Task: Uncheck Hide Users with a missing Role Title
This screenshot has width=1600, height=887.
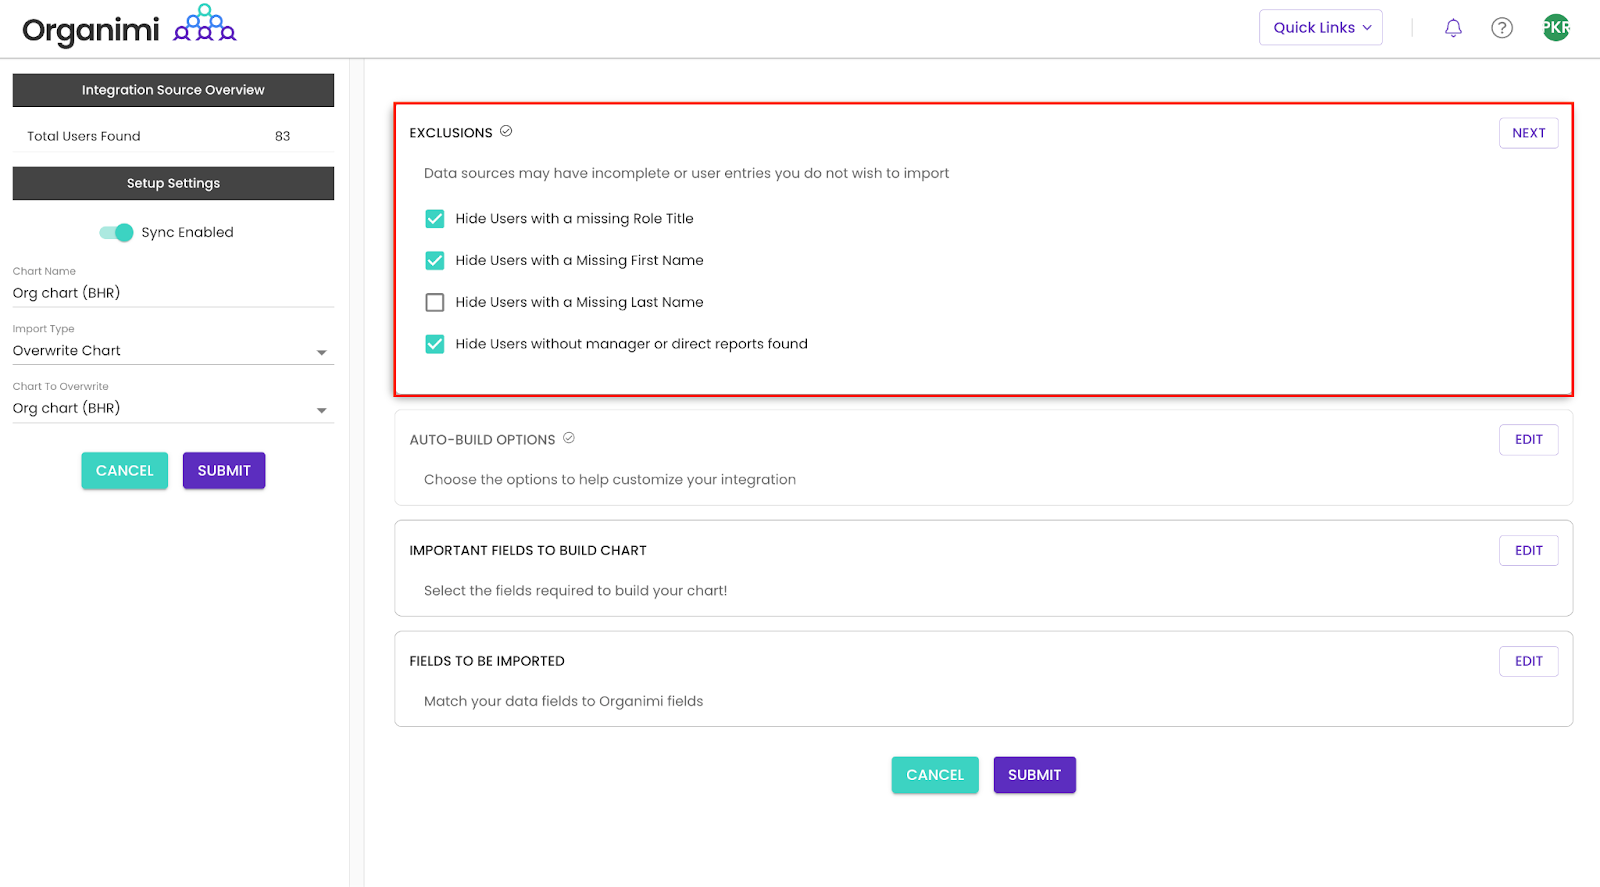Action: [435, 219]
